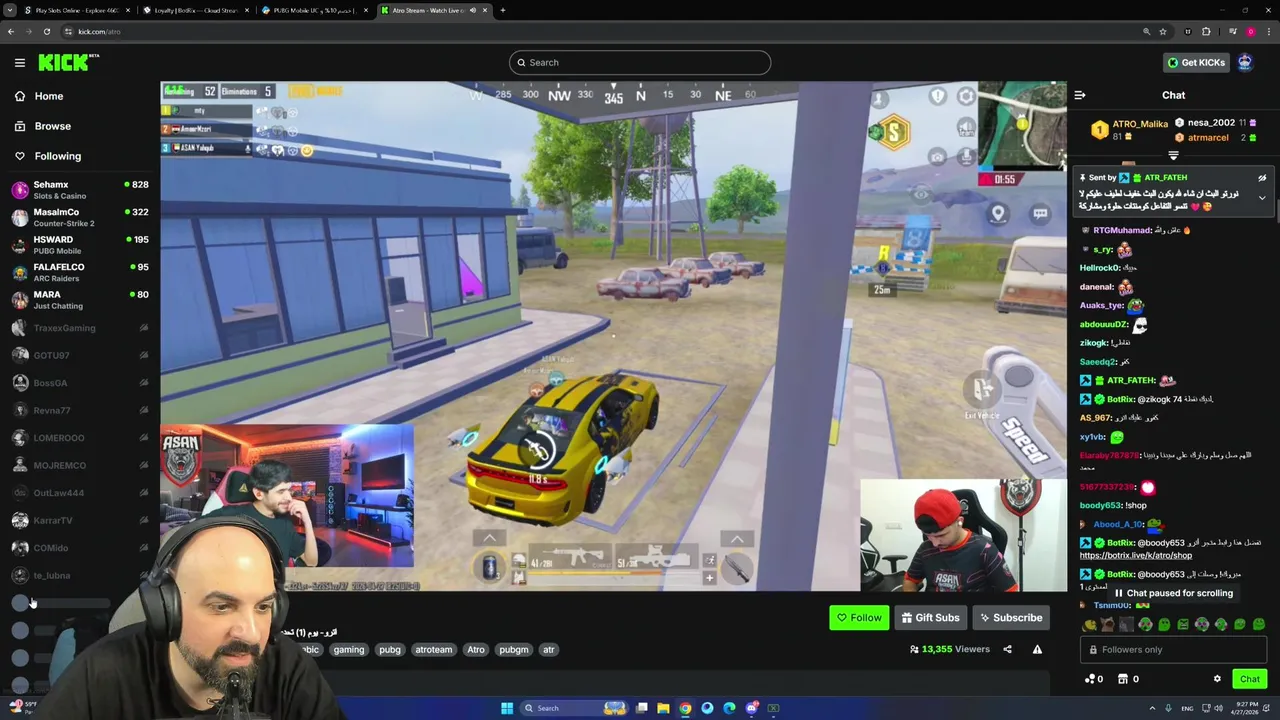Screen dimensions: 1280x720
Task: Open MARA Just Chatting channel
Action: tap(80, 300)
